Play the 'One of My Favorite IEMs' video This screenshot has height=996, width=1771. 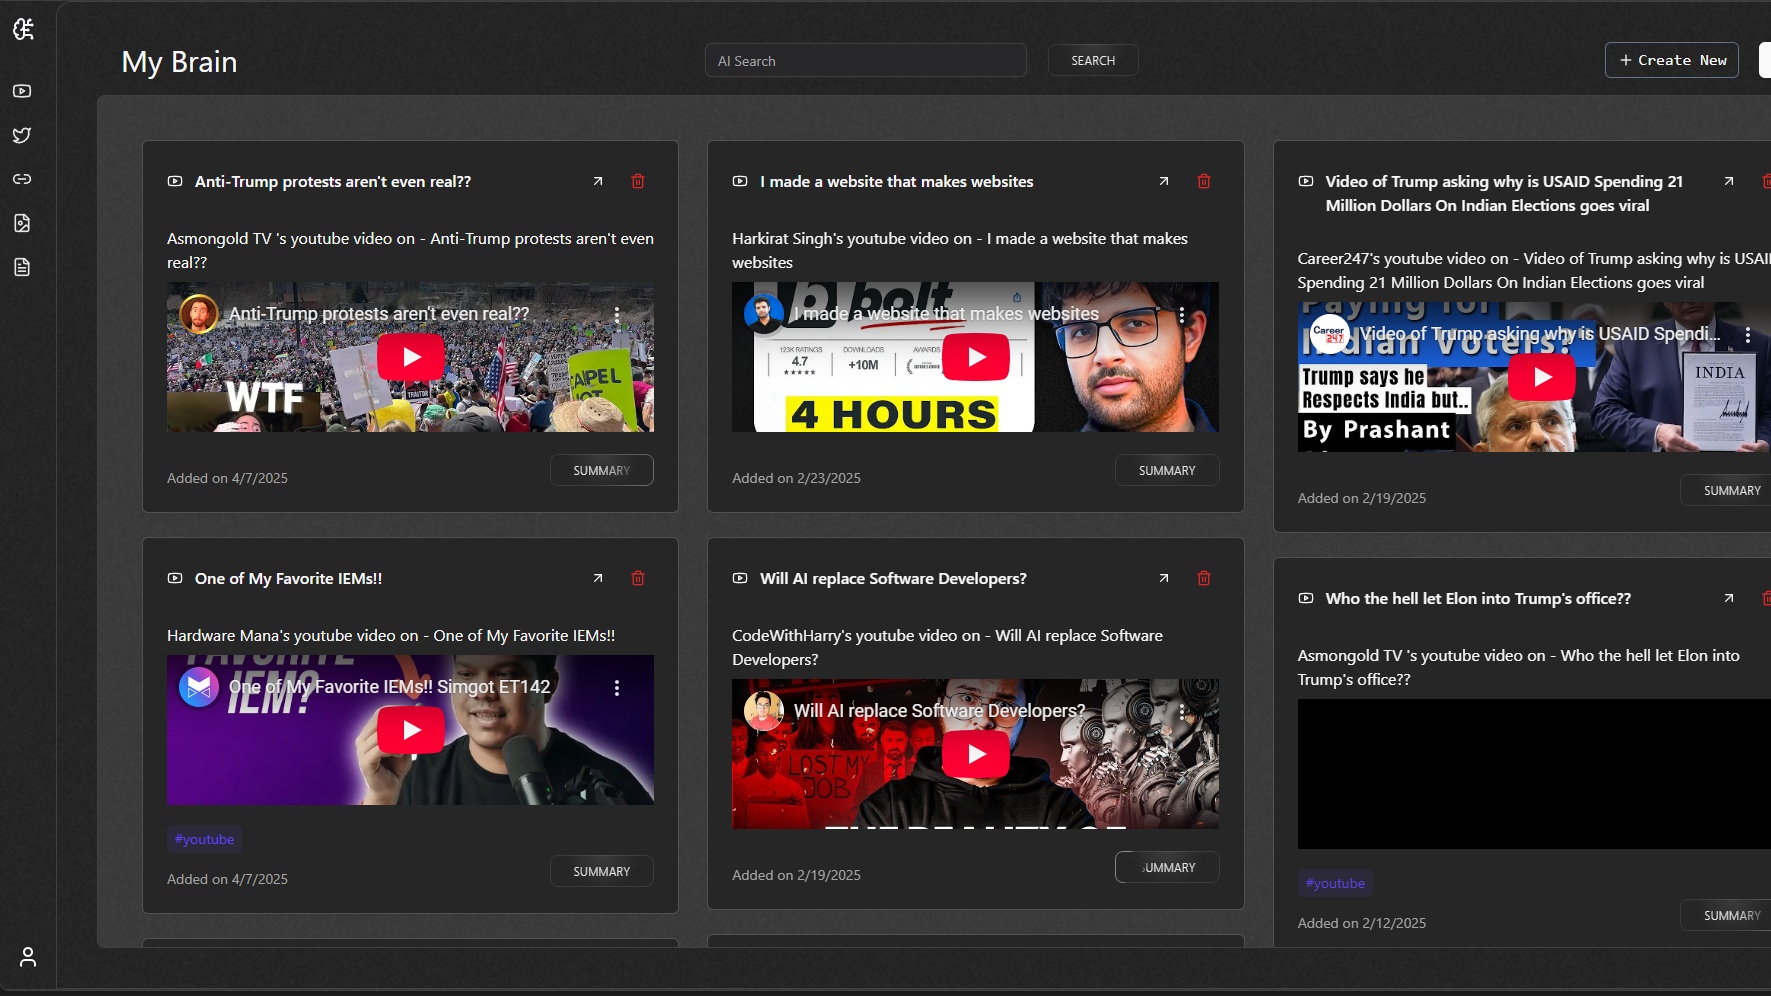tap(411, 730)
